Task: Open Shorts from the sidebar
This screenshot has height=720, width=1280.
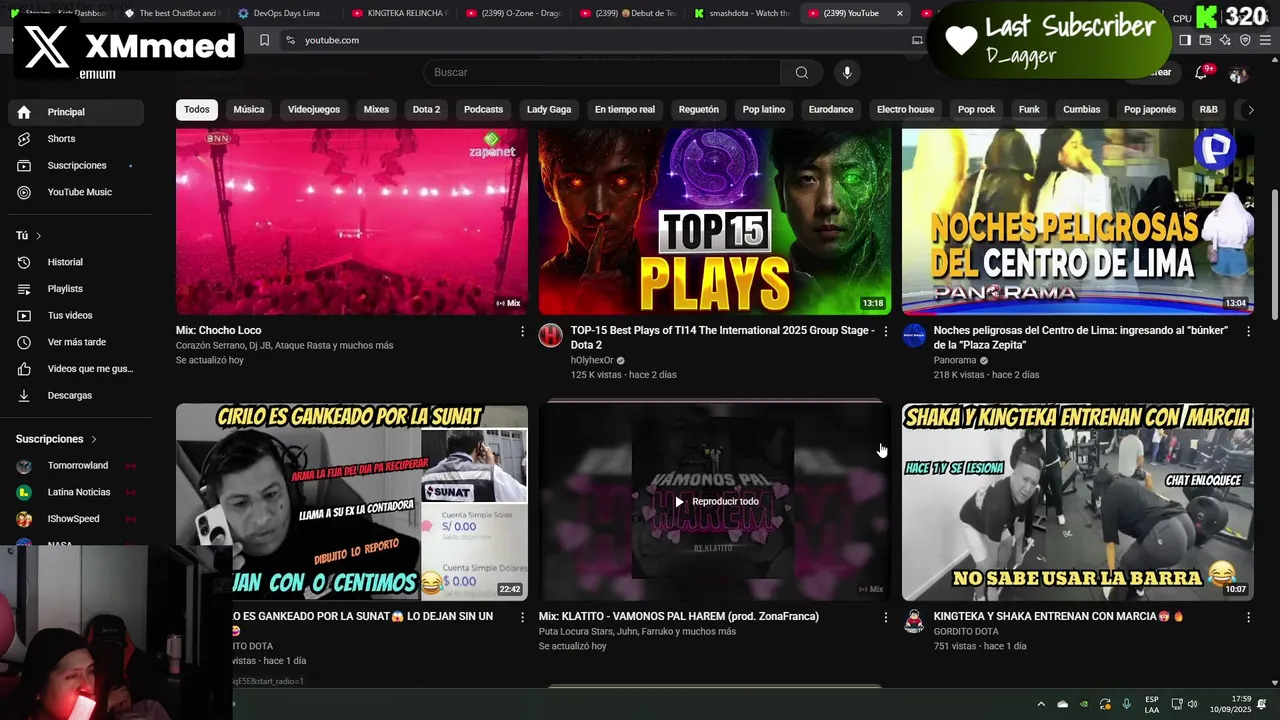Action: point(76,139)
